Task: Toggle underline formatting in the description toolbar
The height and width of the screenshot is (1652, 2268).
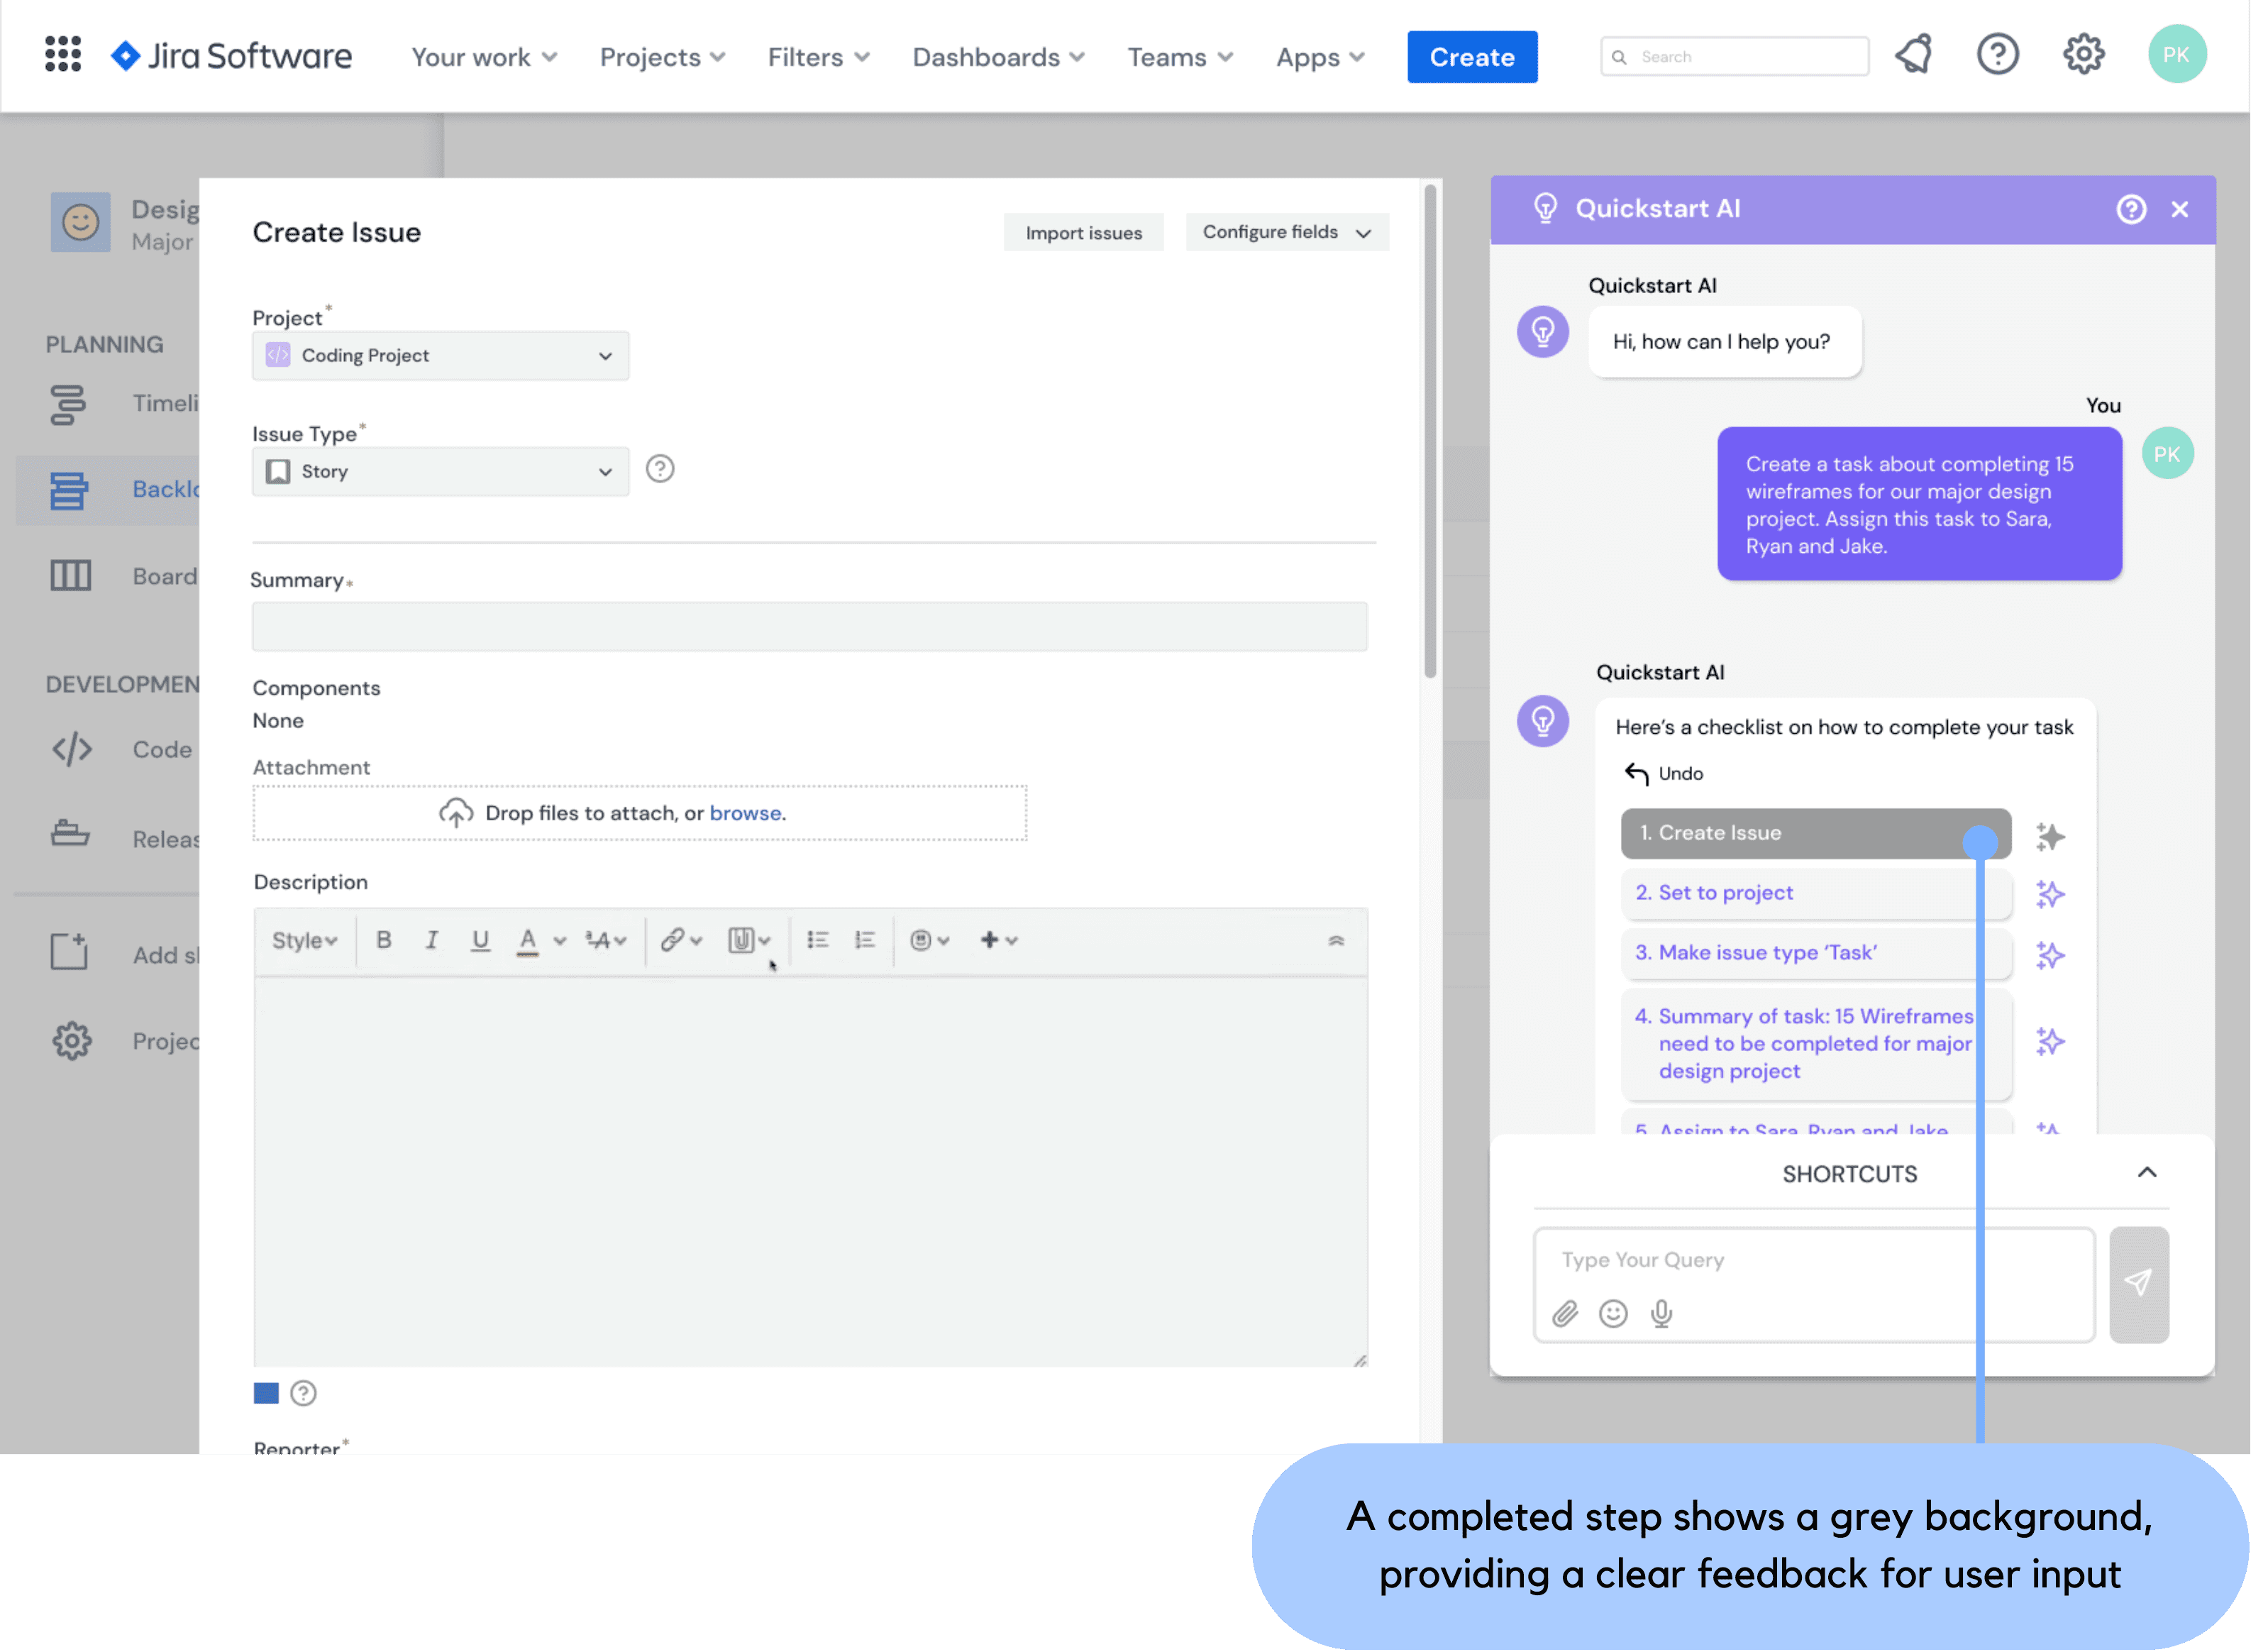Action: pyautogui.click(x=481, y=941)
